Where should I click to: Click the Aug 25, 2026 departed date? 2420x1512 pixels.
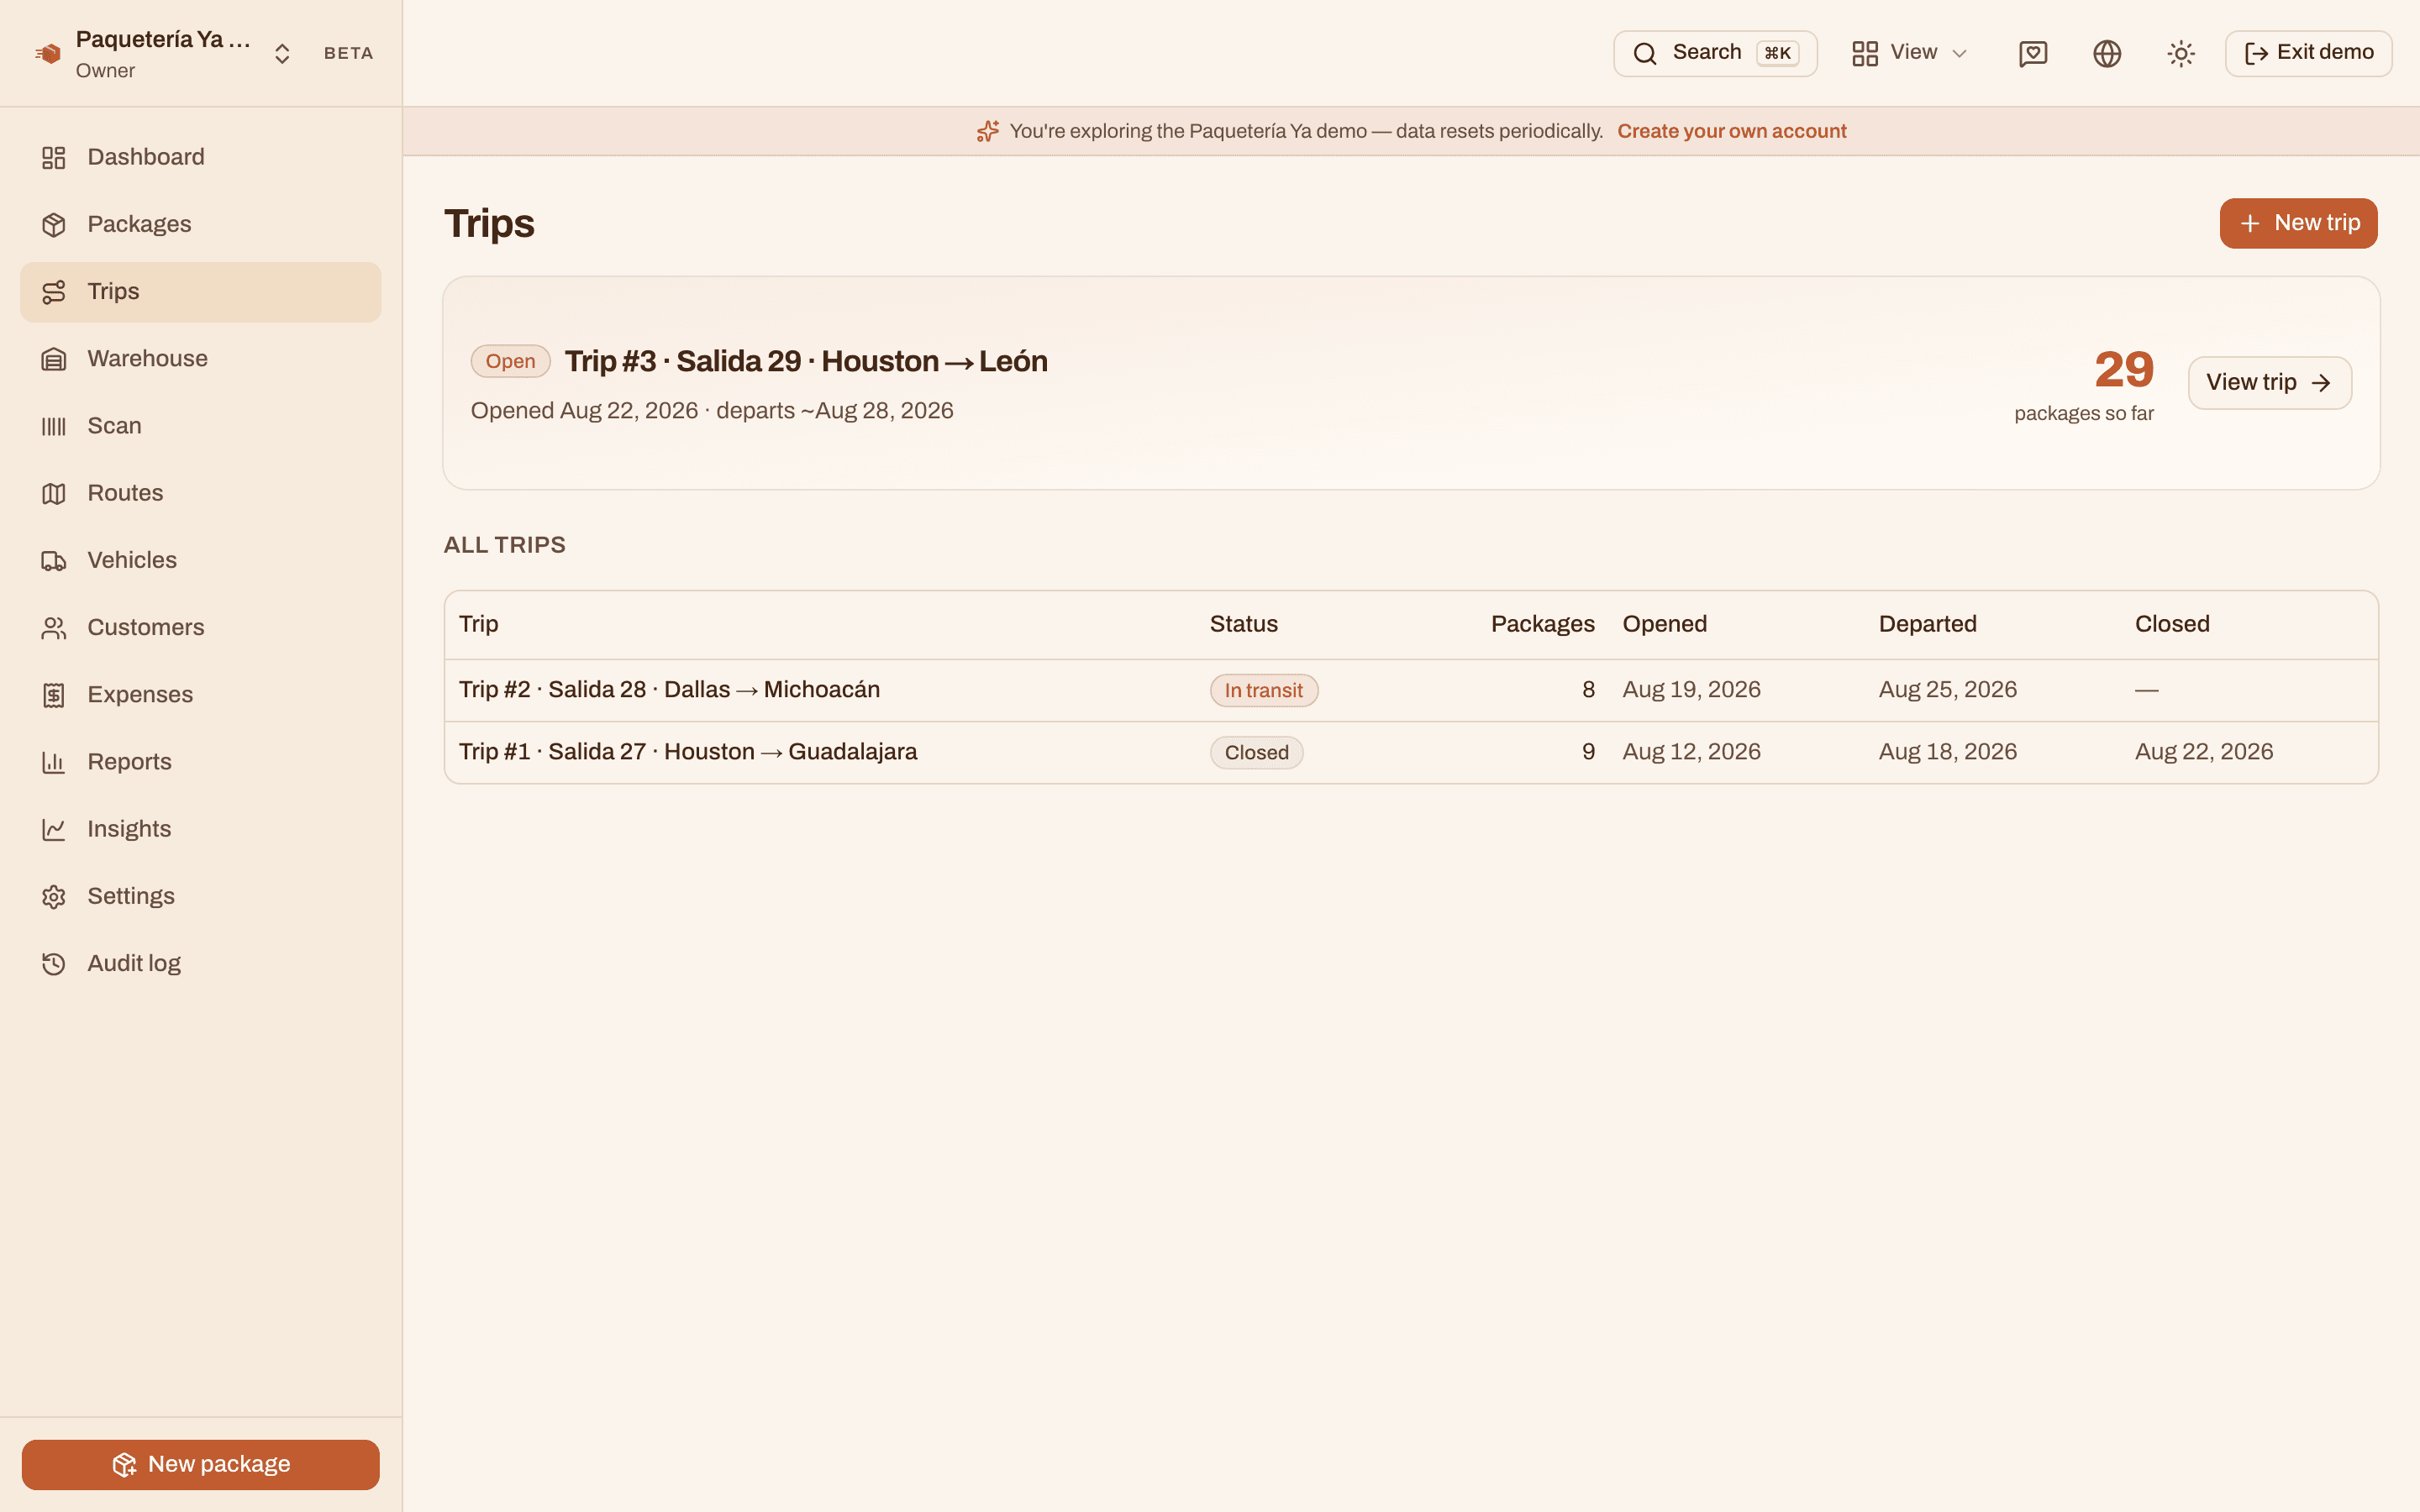point(1947,690)
